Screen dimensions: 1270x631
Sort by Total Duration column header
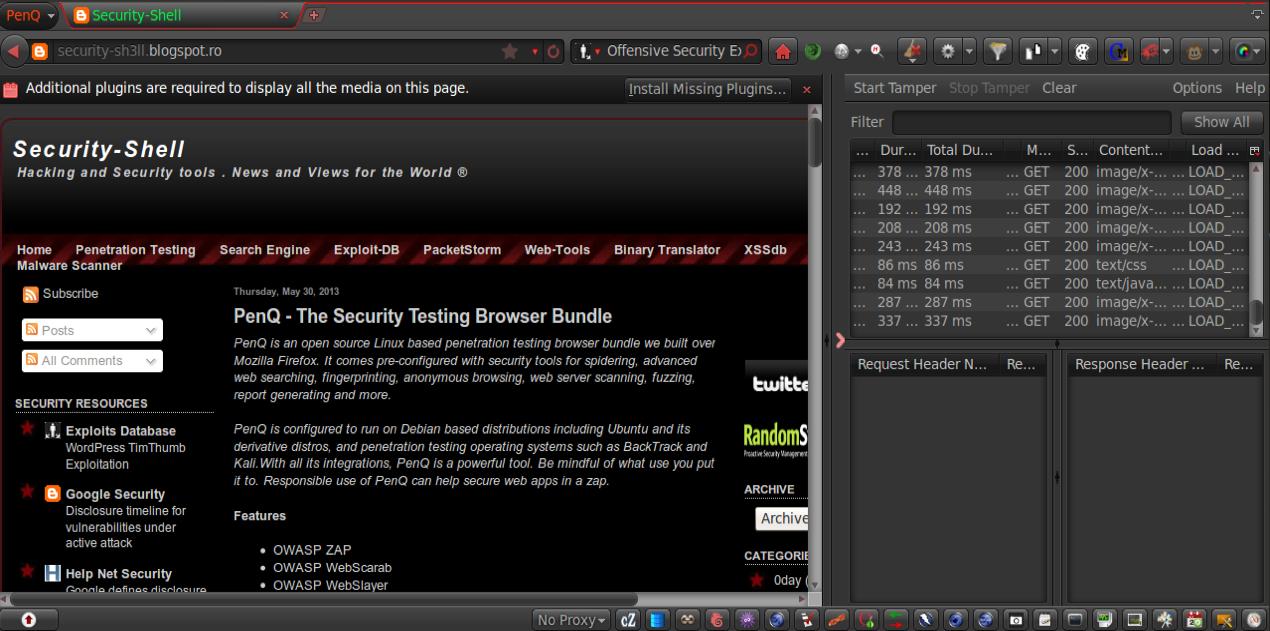pyautogui.click(x=963, y=150)
